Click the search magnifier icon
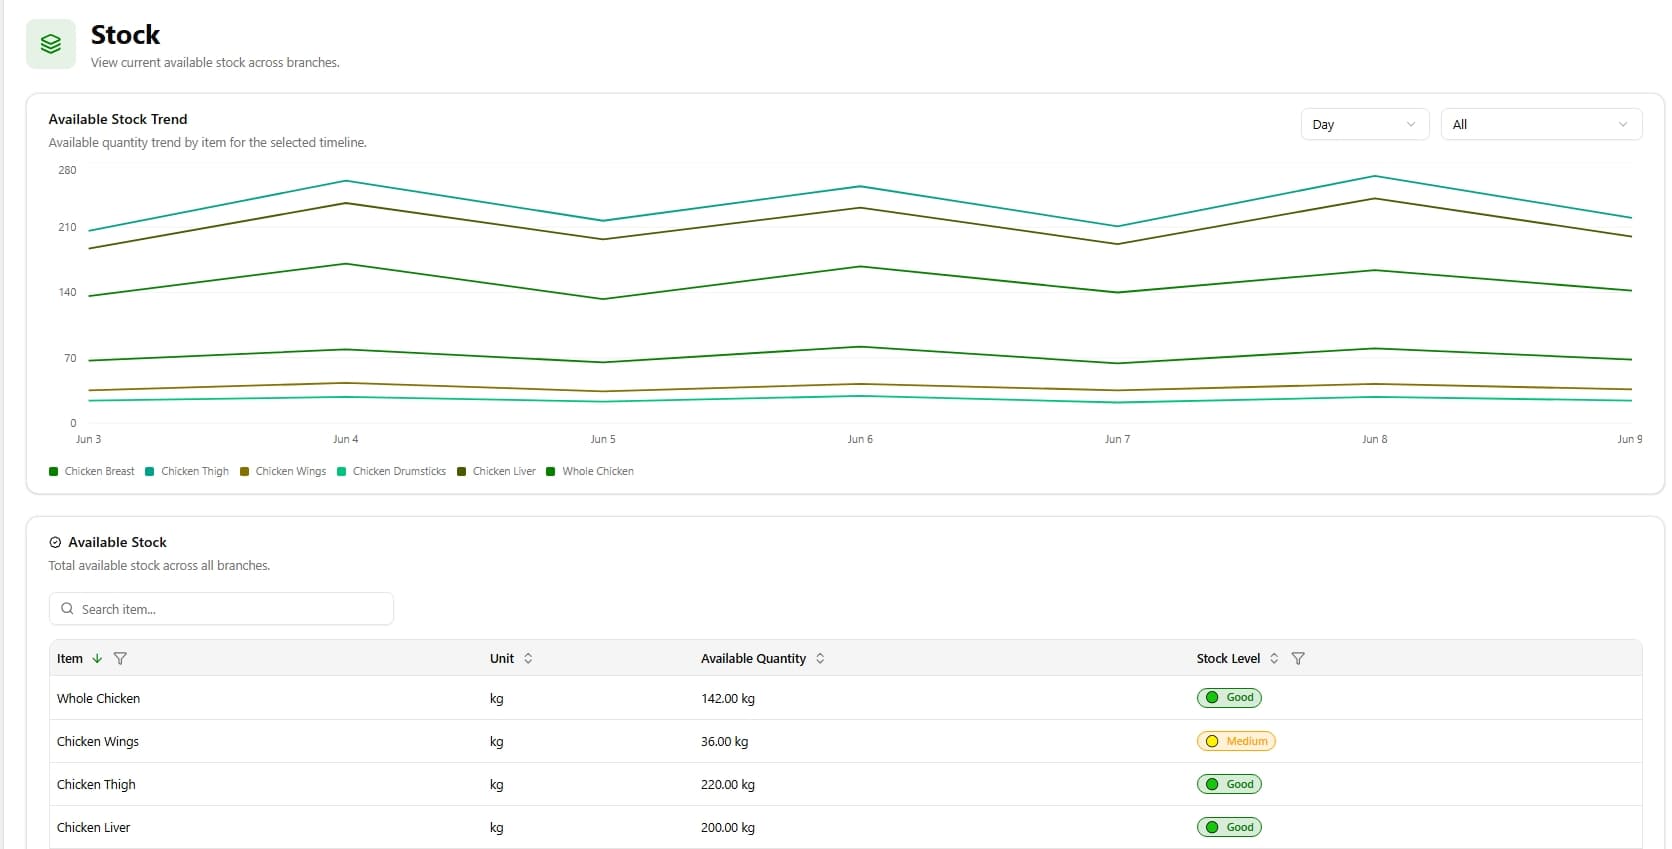Image resolution: width=1672 pixels, height=849 pixels. [x=67, y=609]
